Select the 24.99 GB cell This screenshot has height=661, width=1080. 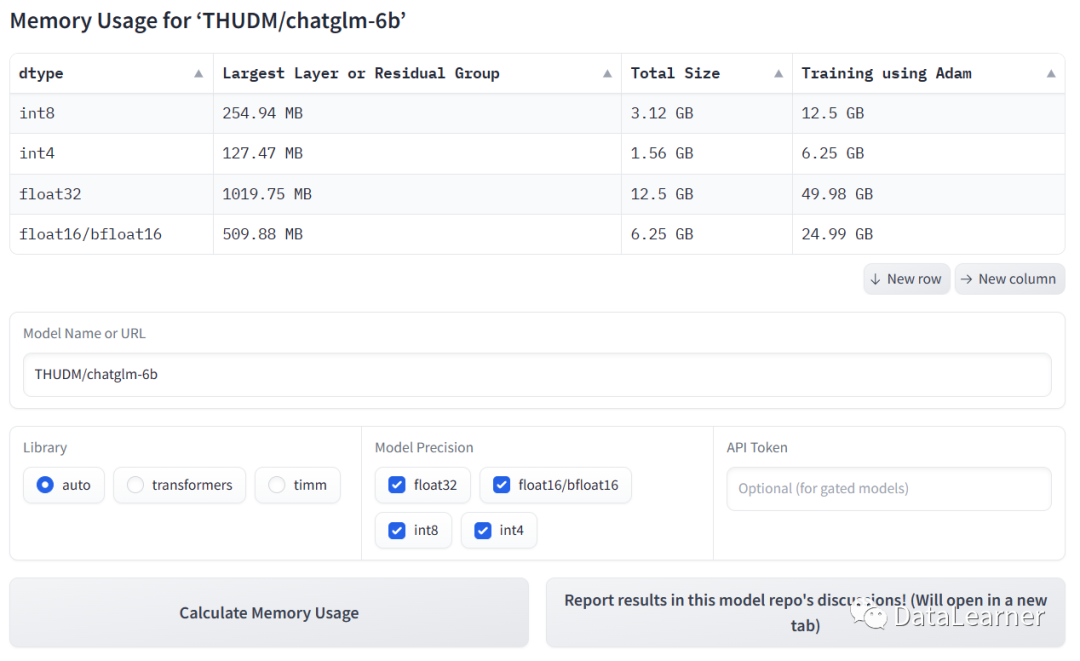(928, 234)
